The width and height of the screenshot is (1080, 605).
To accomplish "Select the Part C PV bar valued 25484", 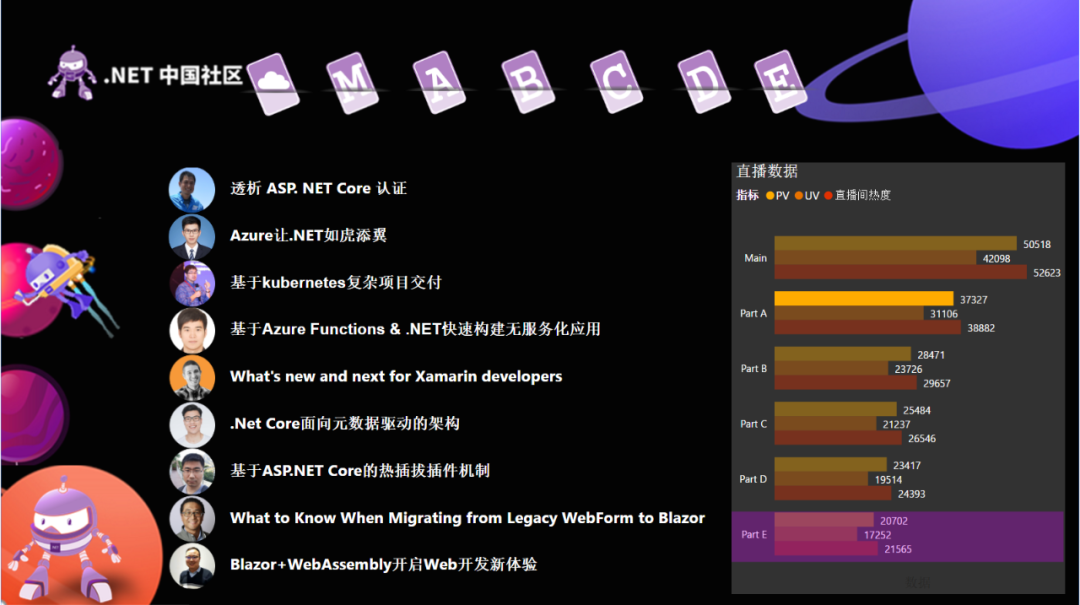I will (x=835, y=409).
